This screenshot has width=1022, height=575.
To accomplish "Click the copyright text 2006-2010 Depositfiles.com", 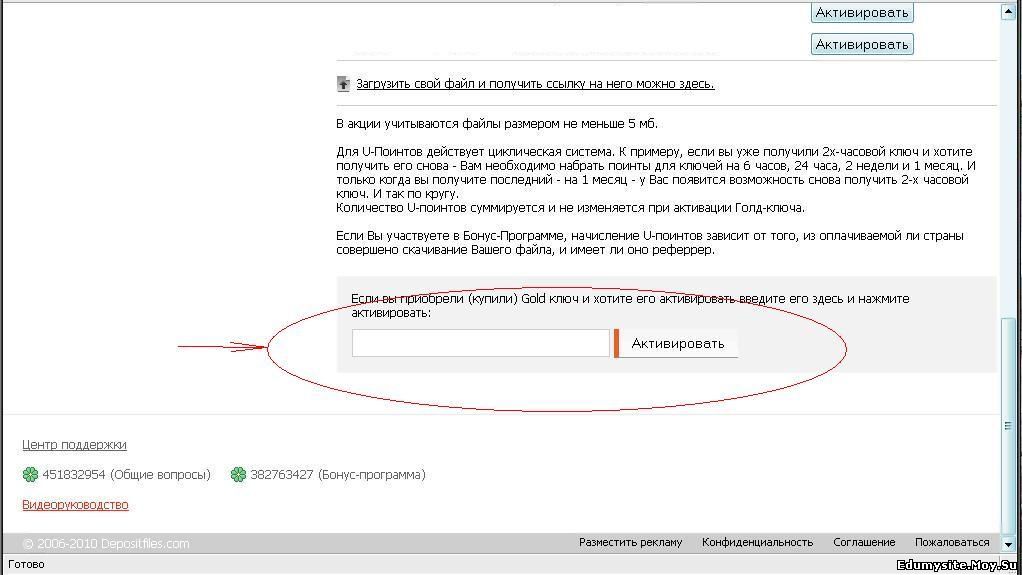I will [106, 544].
